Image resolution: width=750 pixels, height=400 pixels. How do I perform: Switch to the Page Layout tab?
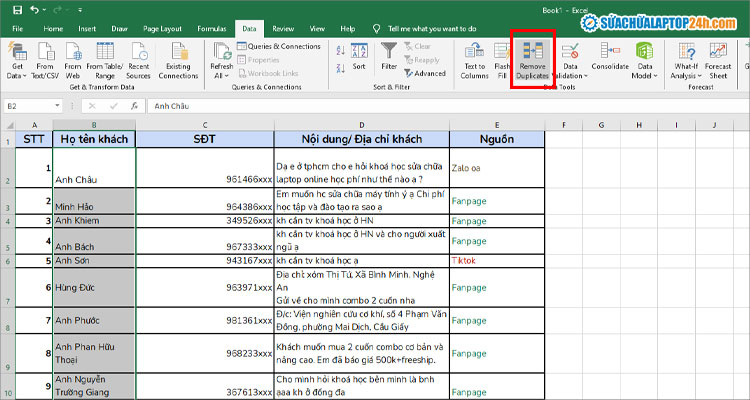click(x=163, y=29)
